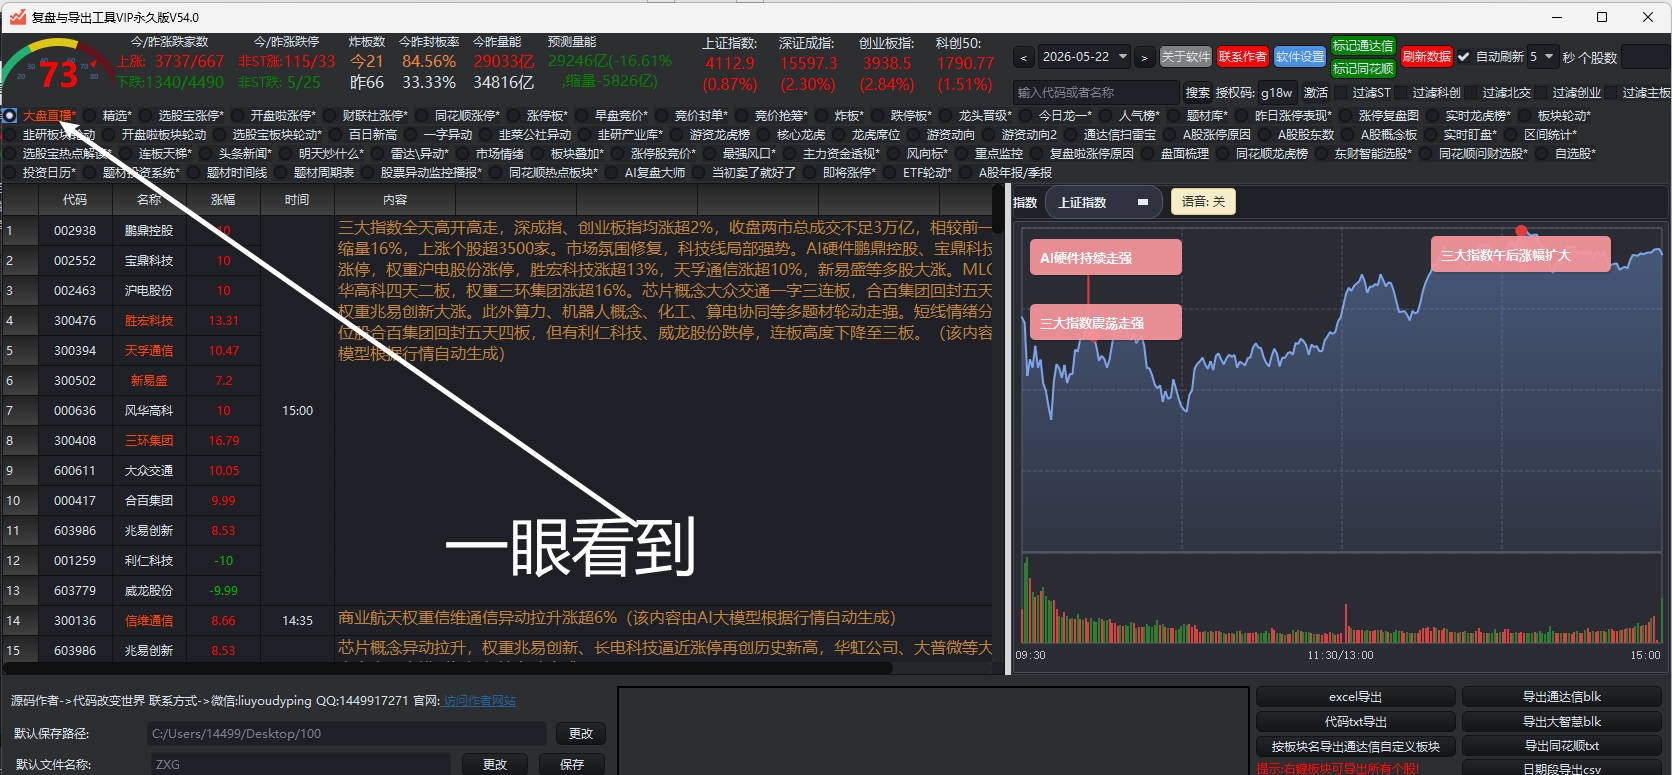The height and width of the screenshot is (775, 1672).
Task: Select the 大盘直播 radio button
Action: point(9,116)
